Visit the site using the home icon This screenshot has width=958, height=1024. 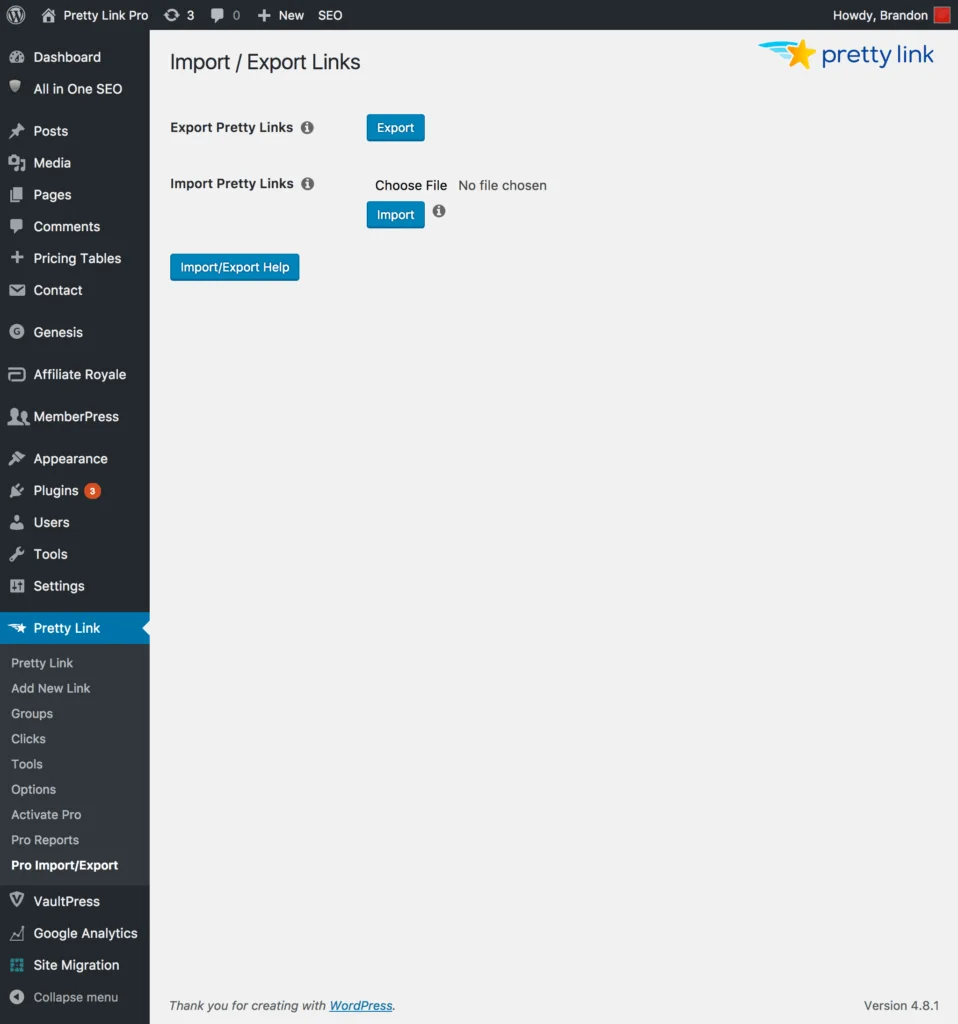coord(47,15)
